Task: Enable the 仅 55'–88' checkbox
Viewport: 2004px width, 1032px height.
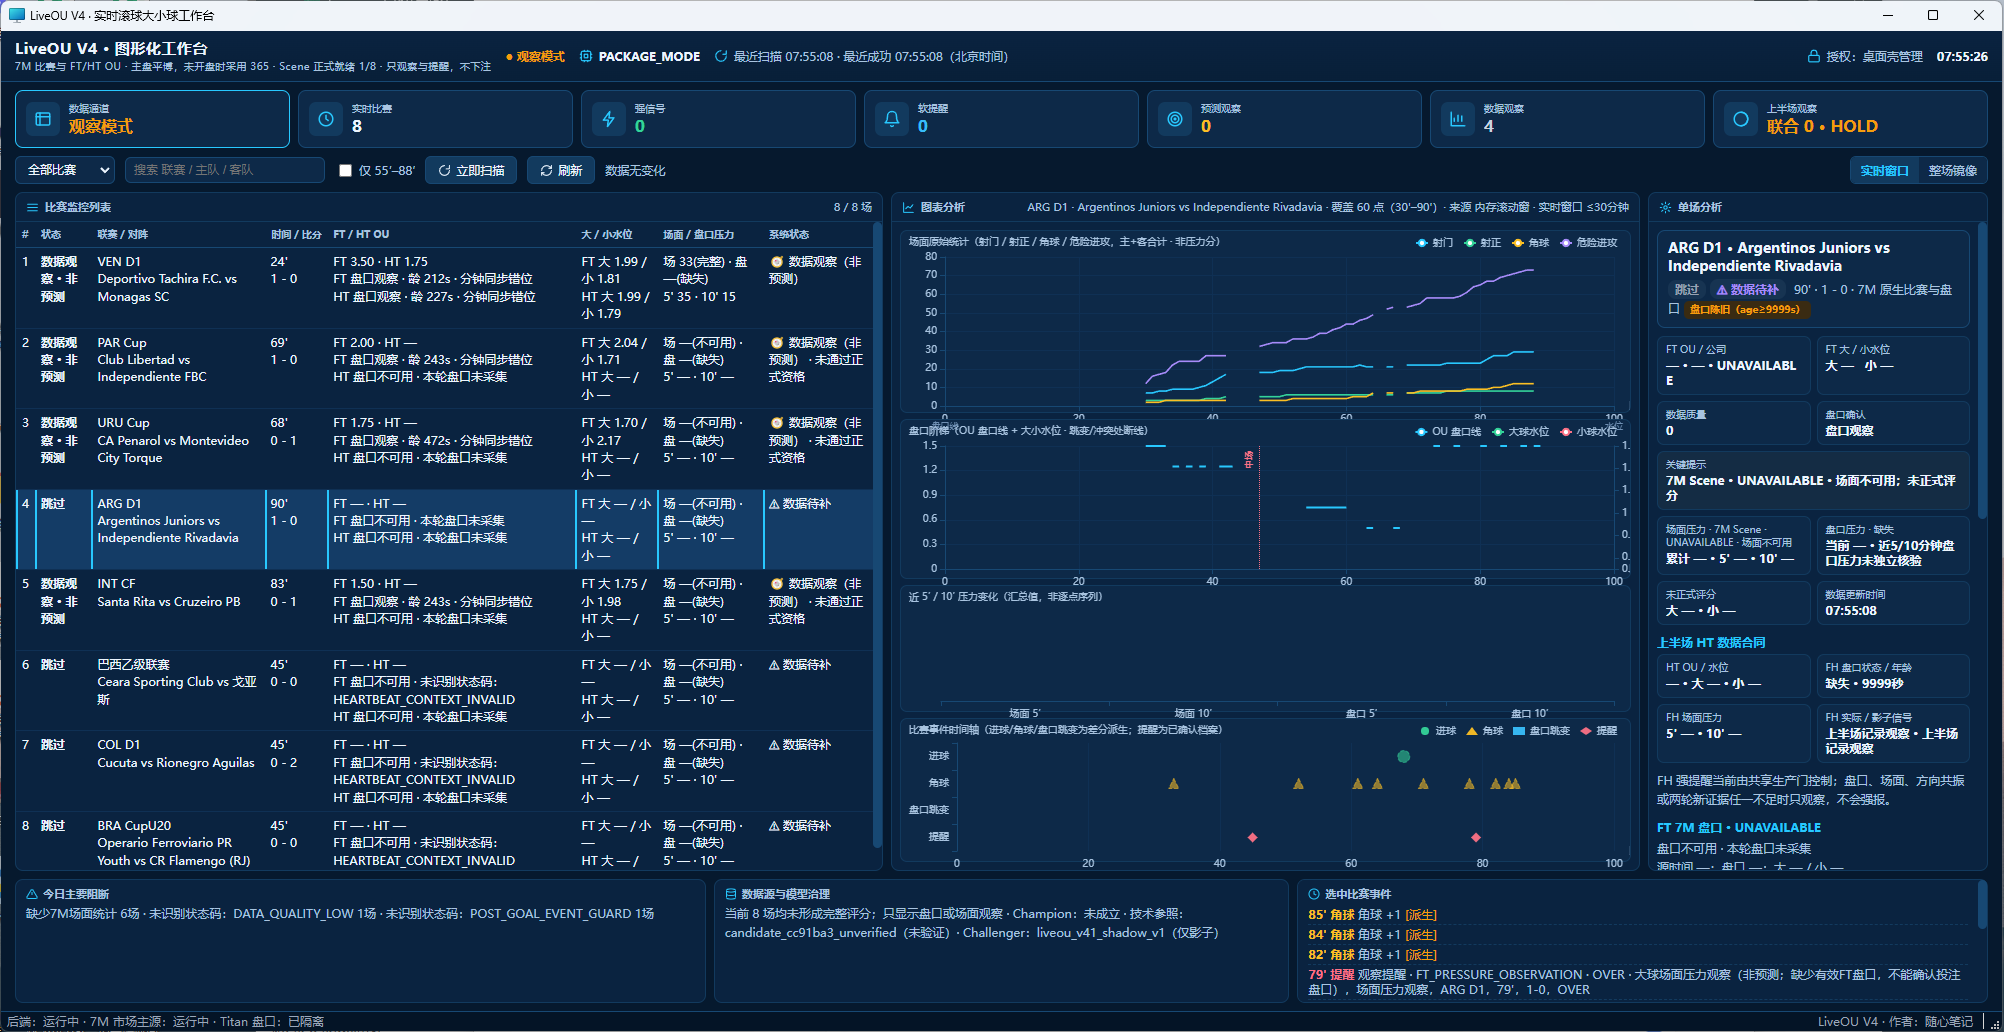Action: [345, 170]
